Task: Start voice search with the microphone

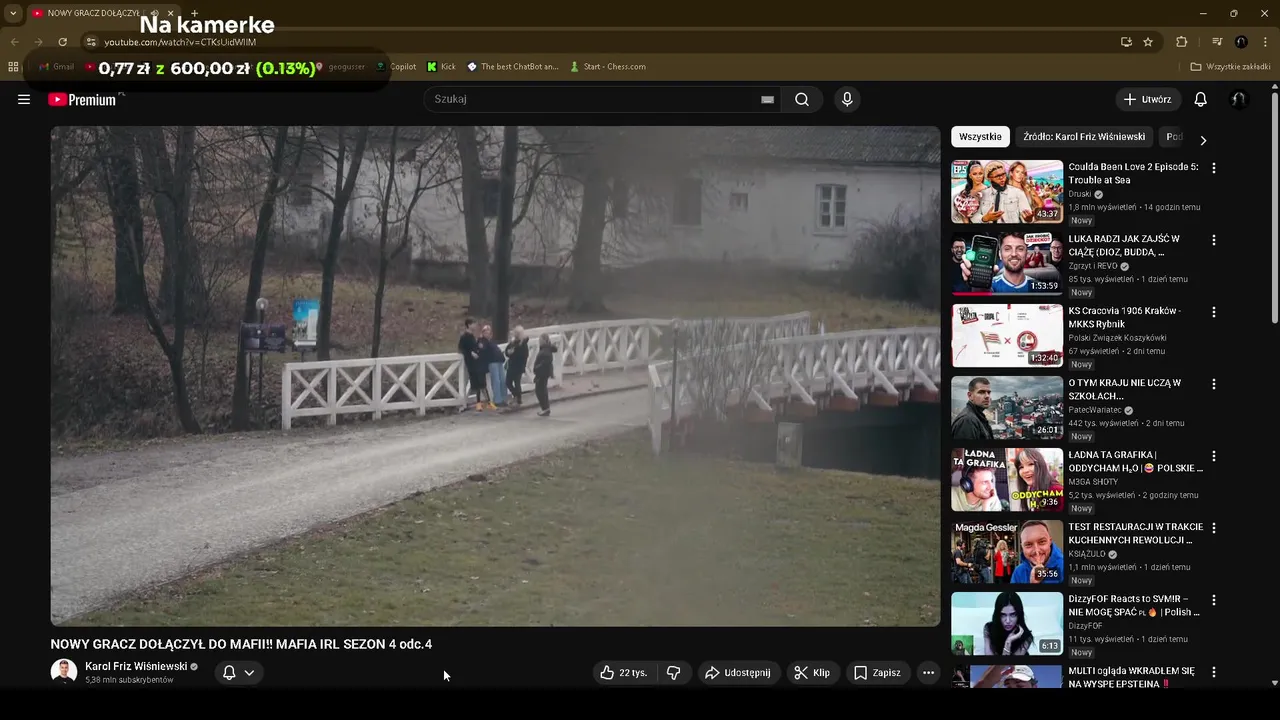Action: tap(847, 99)
